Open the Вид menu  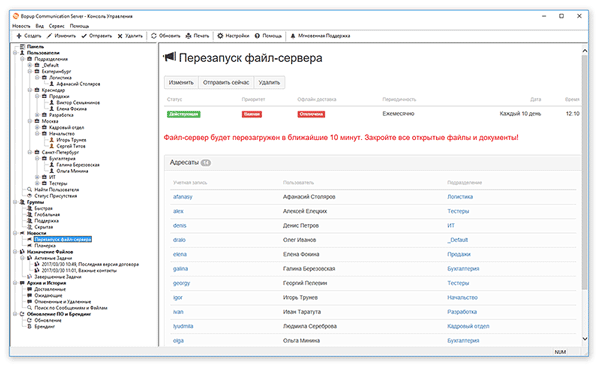[40, 26]
